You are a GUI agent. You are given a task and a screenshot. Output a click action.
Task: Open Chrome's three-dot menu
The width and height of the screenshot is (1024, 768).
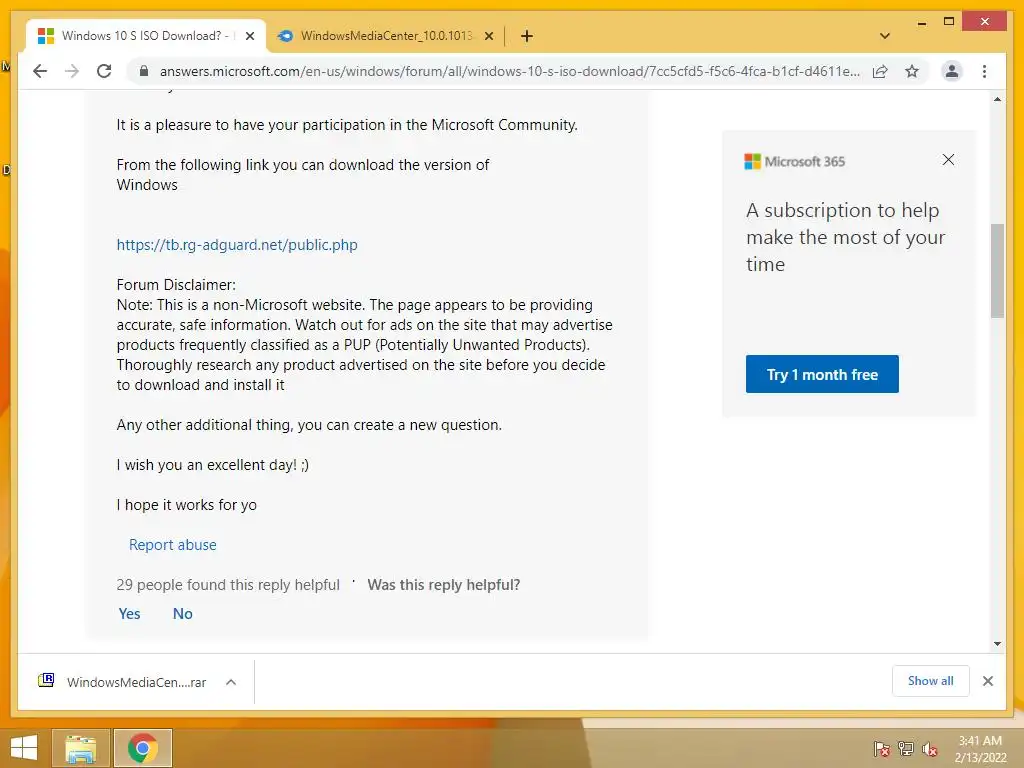pyautogui.click(x=984, y=71)
